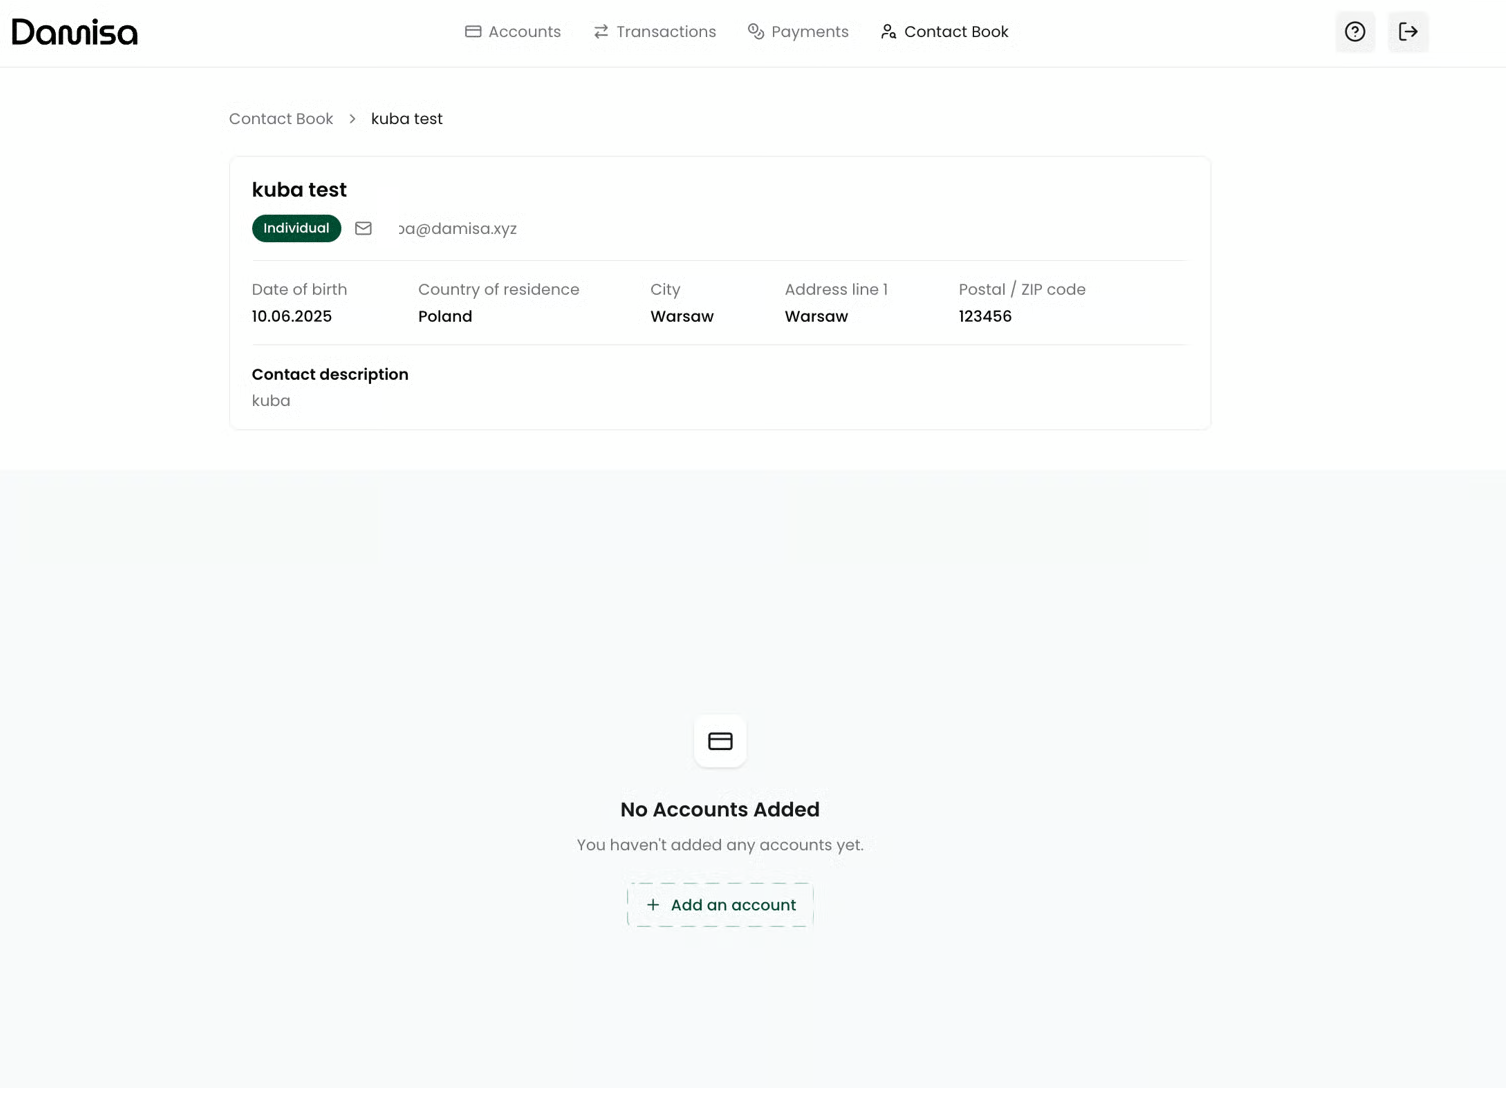Go to the Transactions tab
This screenshot has width=1506, height=1102.
pos(655,32)
